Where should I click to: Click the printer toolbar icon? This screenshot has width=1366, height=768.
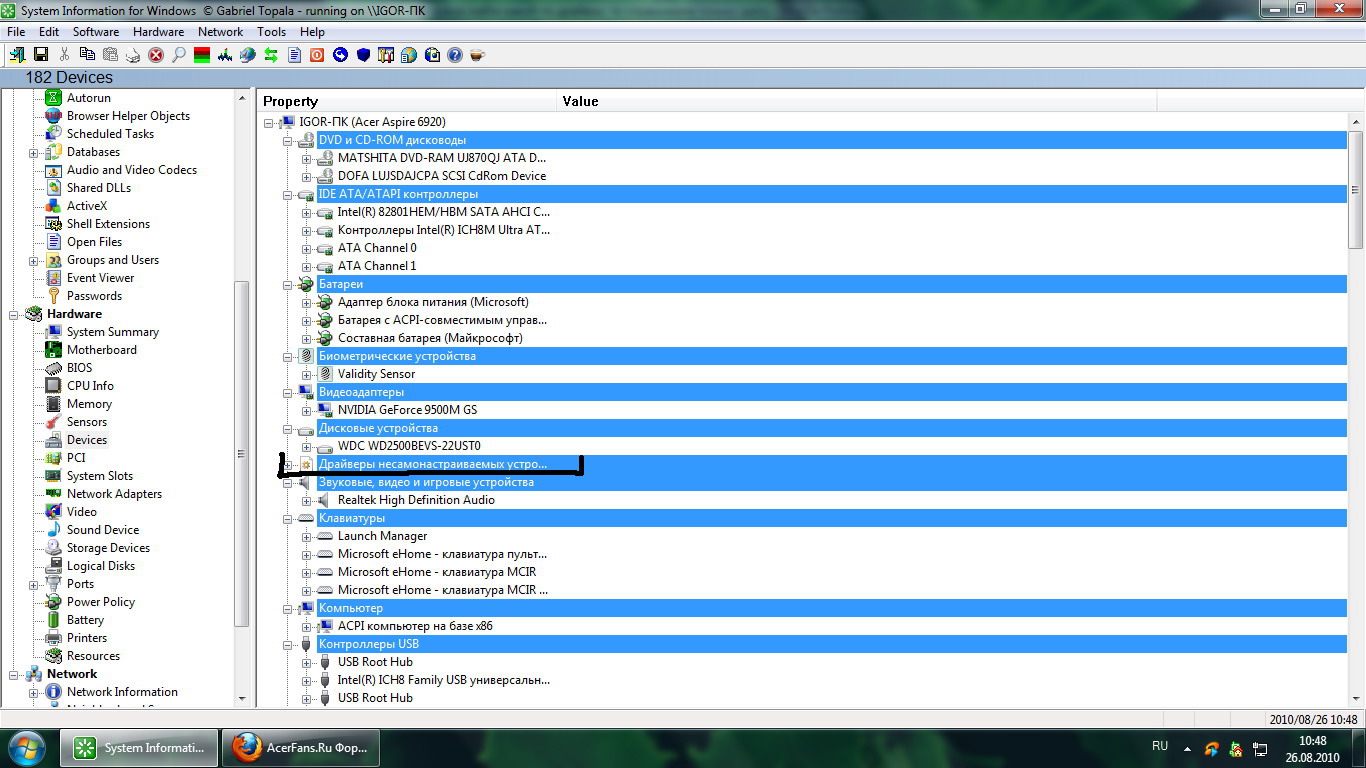coord(132,54)
